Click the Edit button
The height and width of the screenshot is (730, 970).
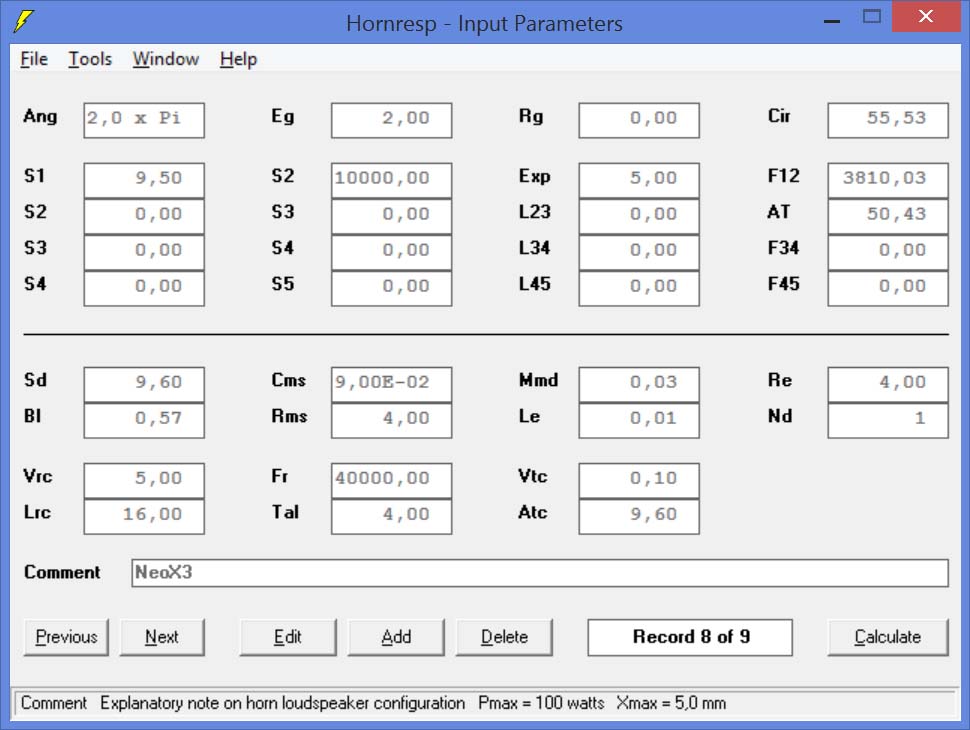tap(288, 637)
